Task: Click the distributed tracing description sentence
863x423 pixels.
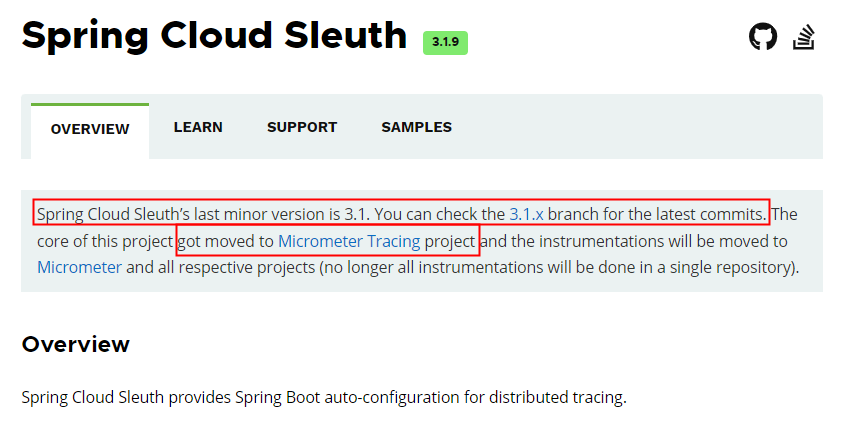Action: coord(324,397)
